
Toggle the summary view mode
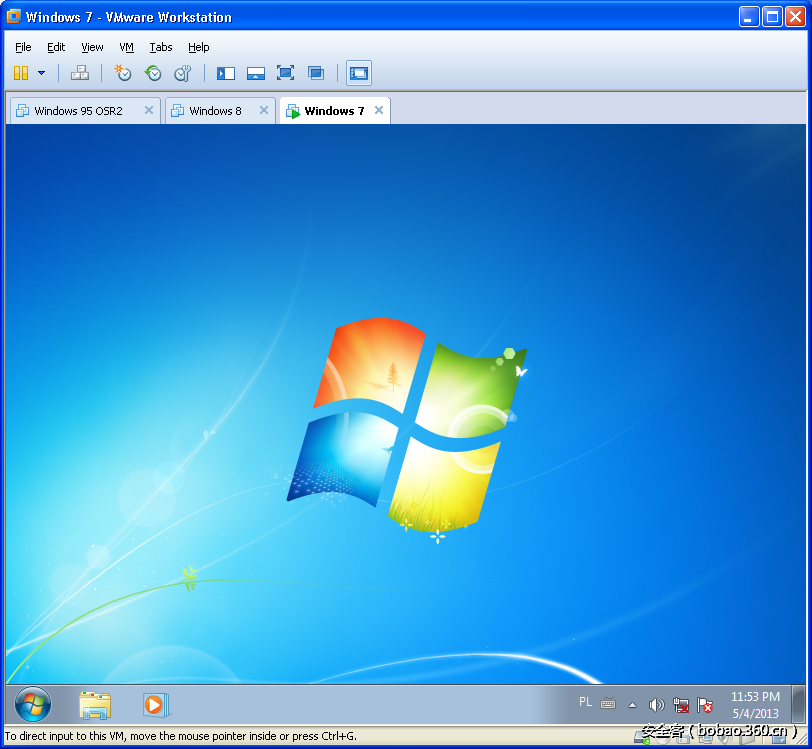tap(255, 73)
